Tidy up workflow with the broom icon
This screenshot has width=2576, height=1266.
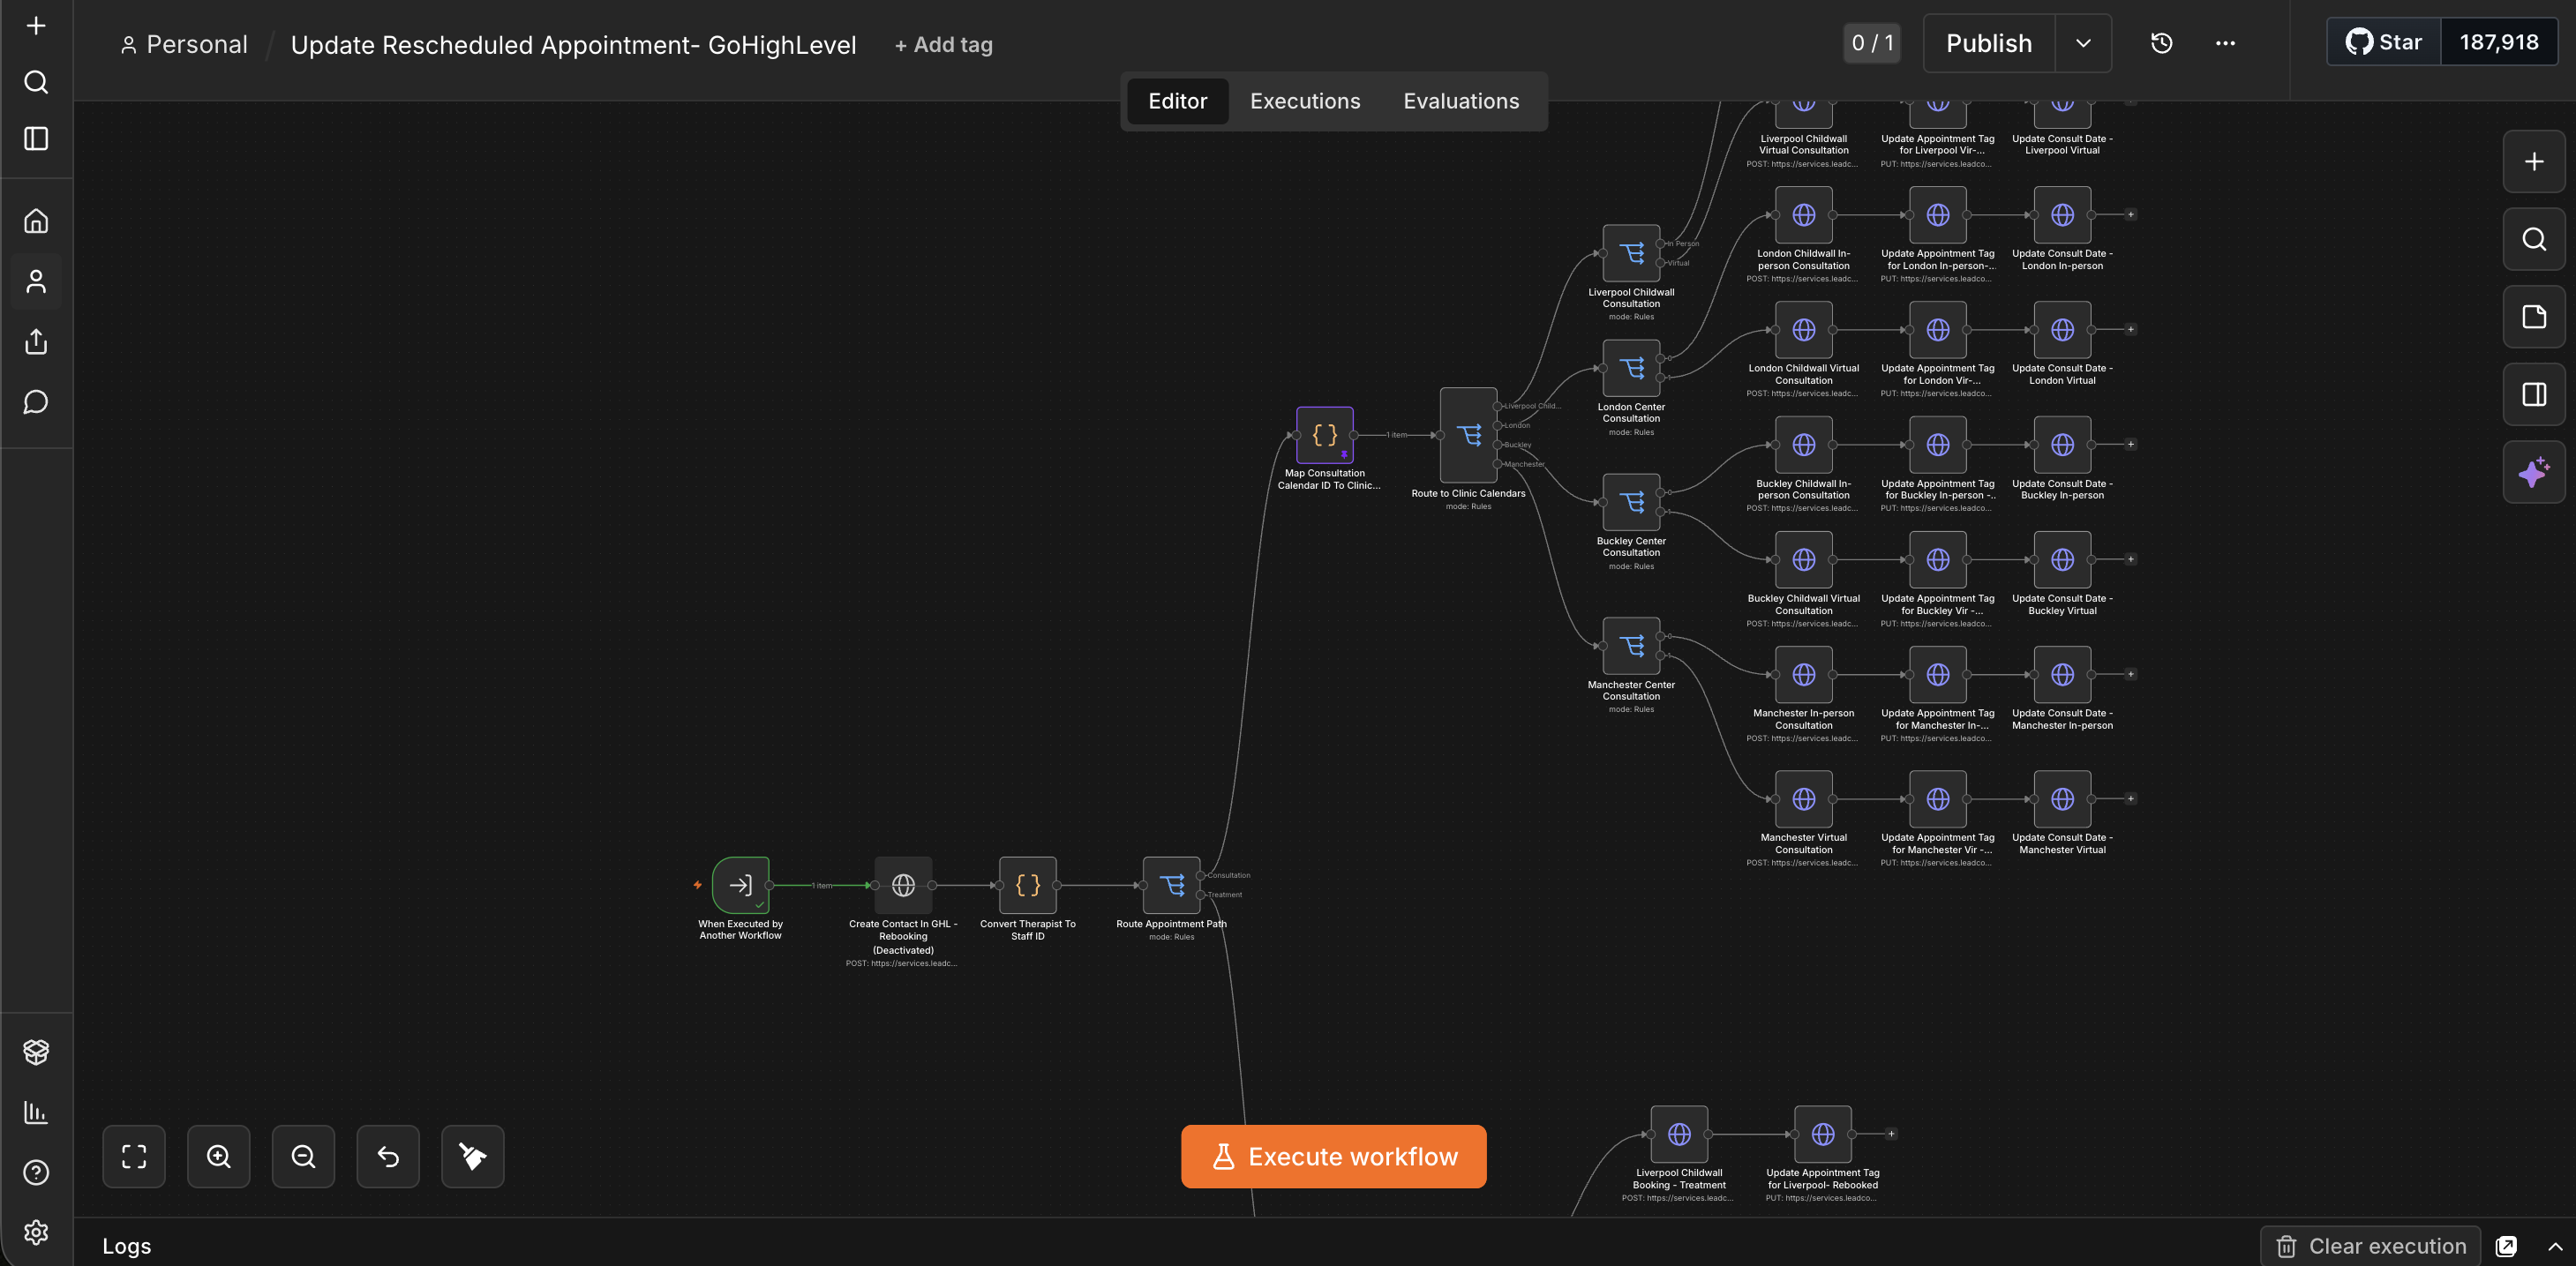[x=473, y=1157]
